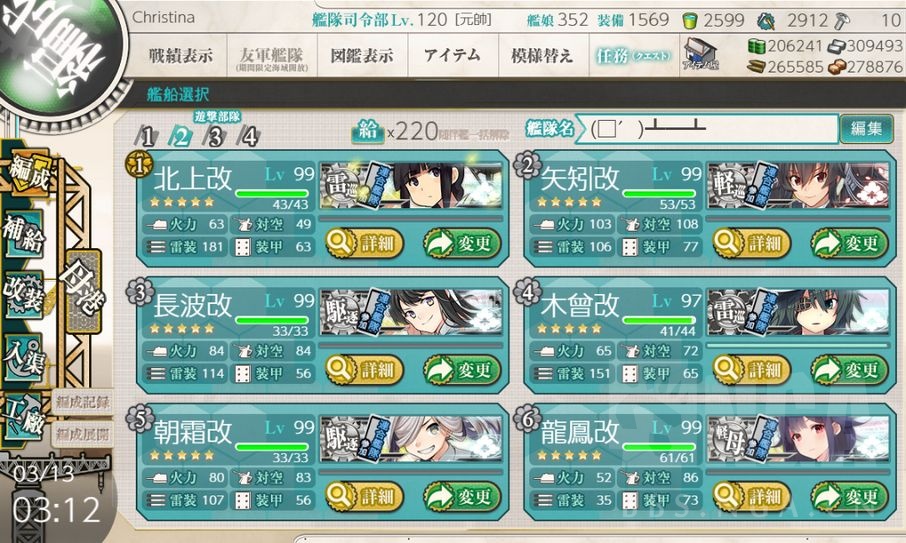The height and width of the screenshot is (543, 906).
Task: Click the 編集 fleet name button
Action: pos(866,128)
